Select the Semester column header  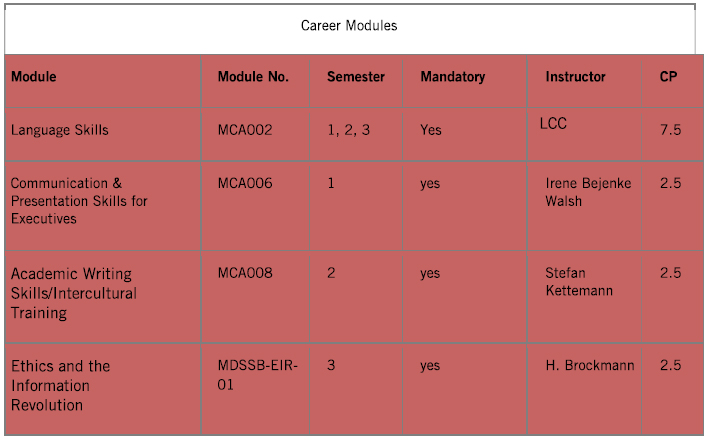(x=356, y=77)
